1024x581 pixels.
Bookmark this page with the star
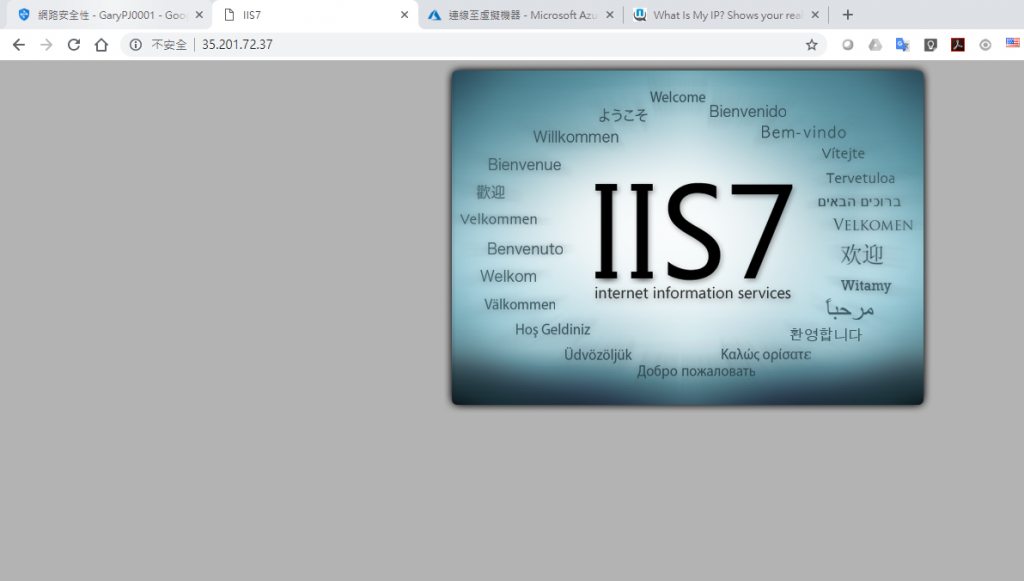pyautogui.click(x=811, y=44)
